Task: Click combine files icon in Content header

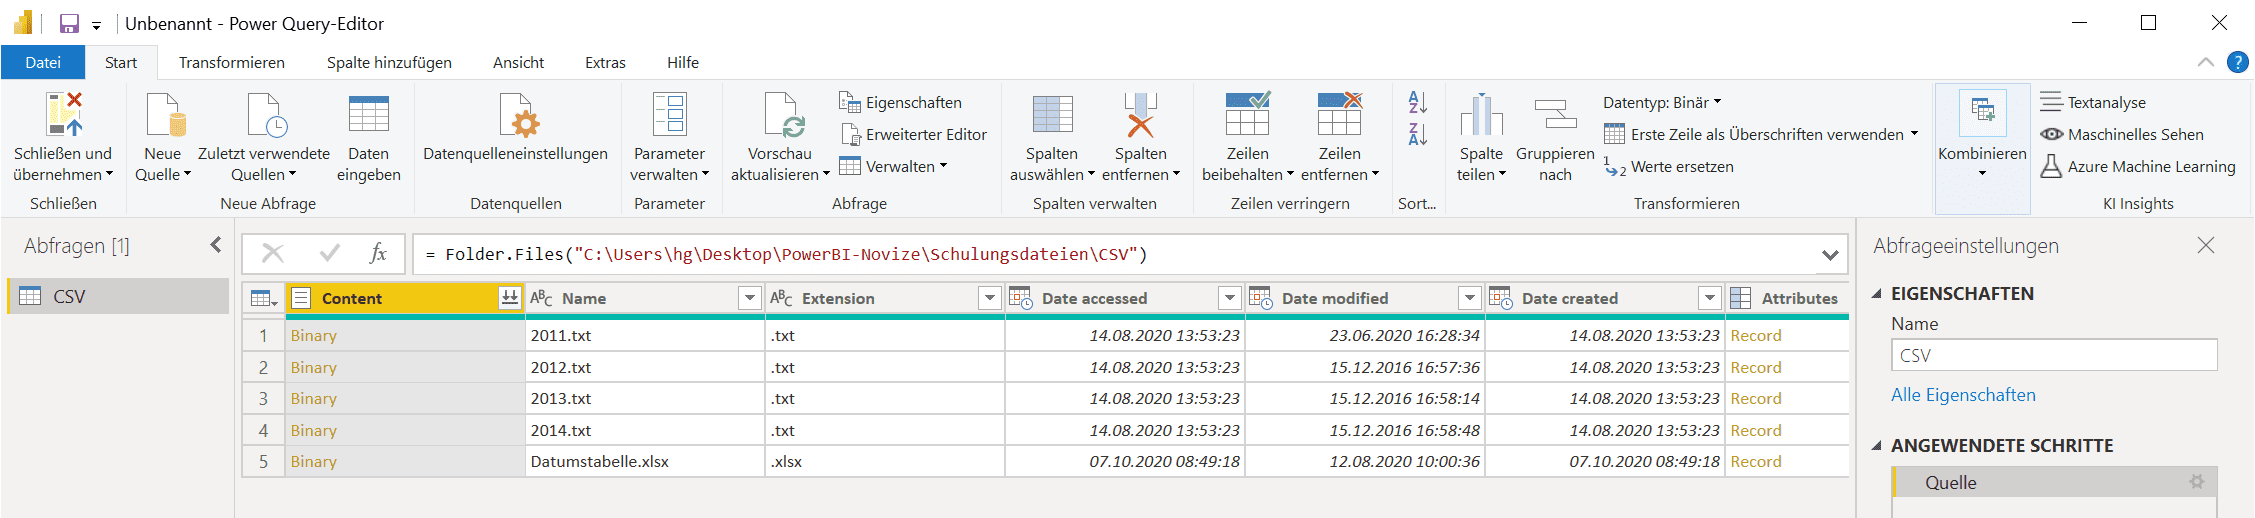Action: click(x=509, y=298)
